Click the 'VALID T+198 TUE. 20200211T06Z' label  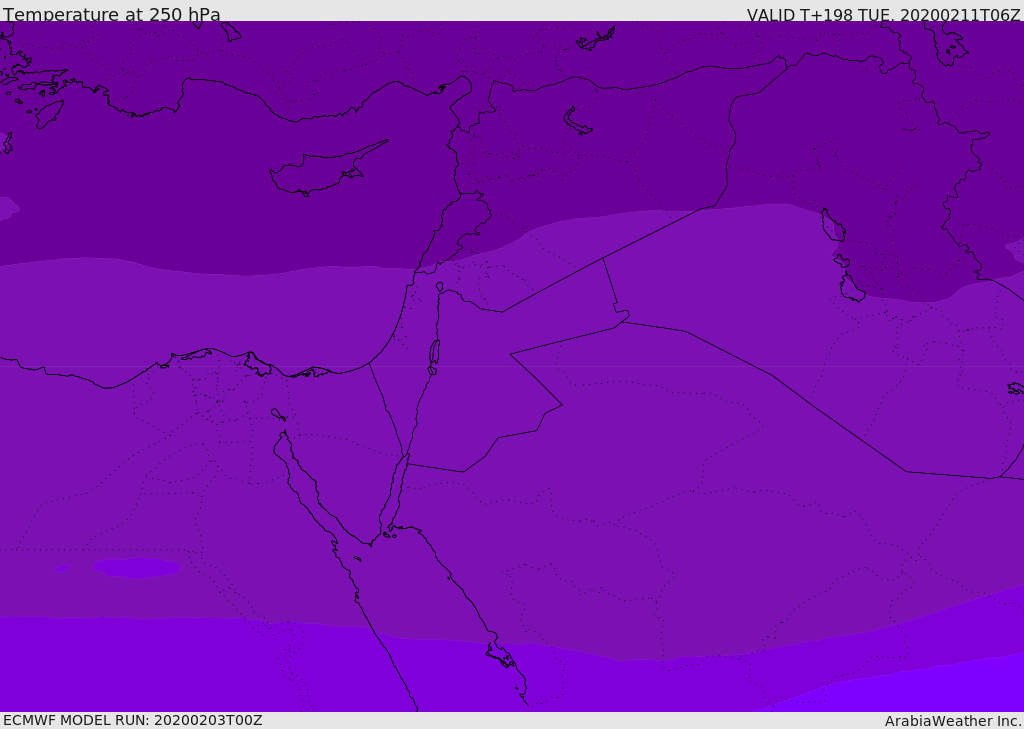[x=884, y=15]
